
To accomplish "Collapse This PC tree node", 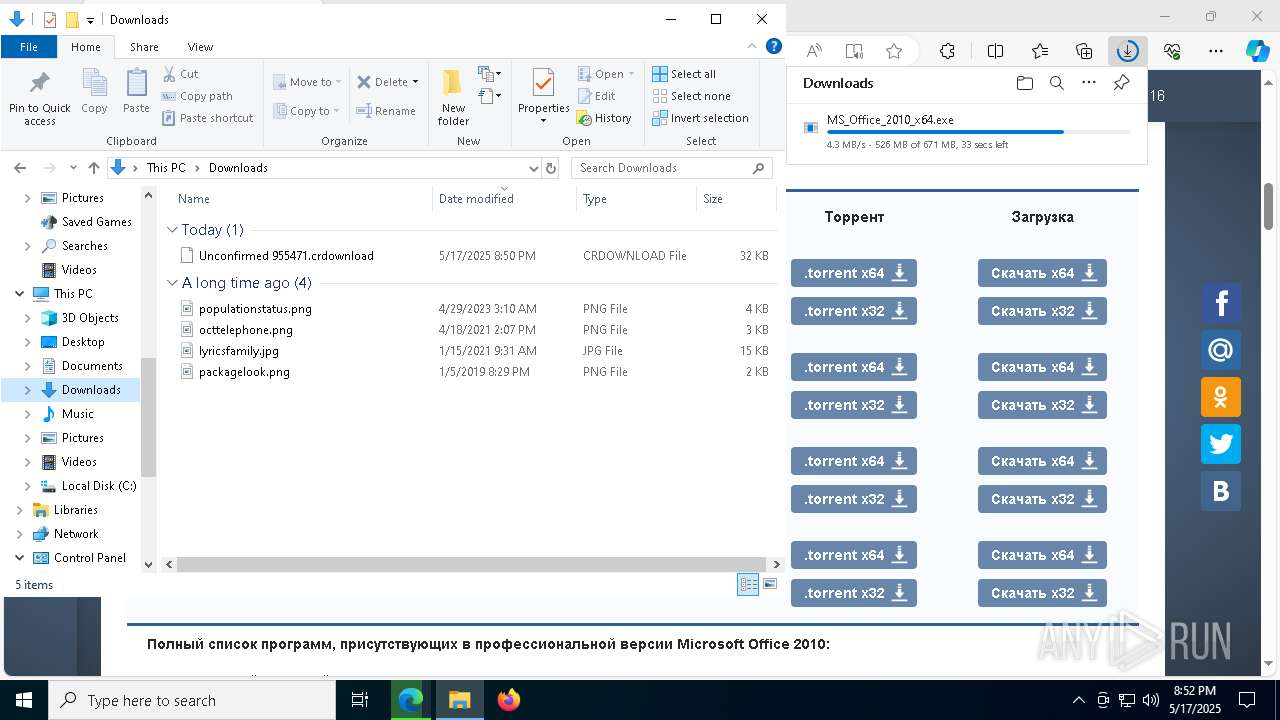I will click(x=19, y=294).
